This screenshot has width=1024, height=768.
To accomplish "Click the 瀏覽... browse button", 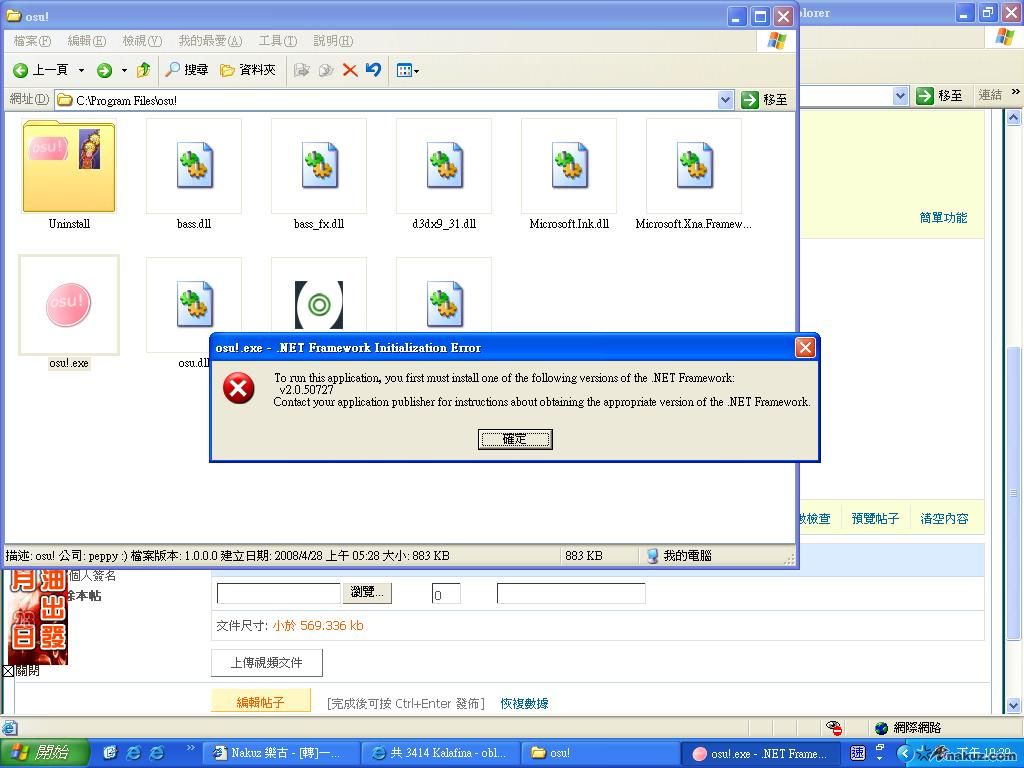I will (367, 592).
